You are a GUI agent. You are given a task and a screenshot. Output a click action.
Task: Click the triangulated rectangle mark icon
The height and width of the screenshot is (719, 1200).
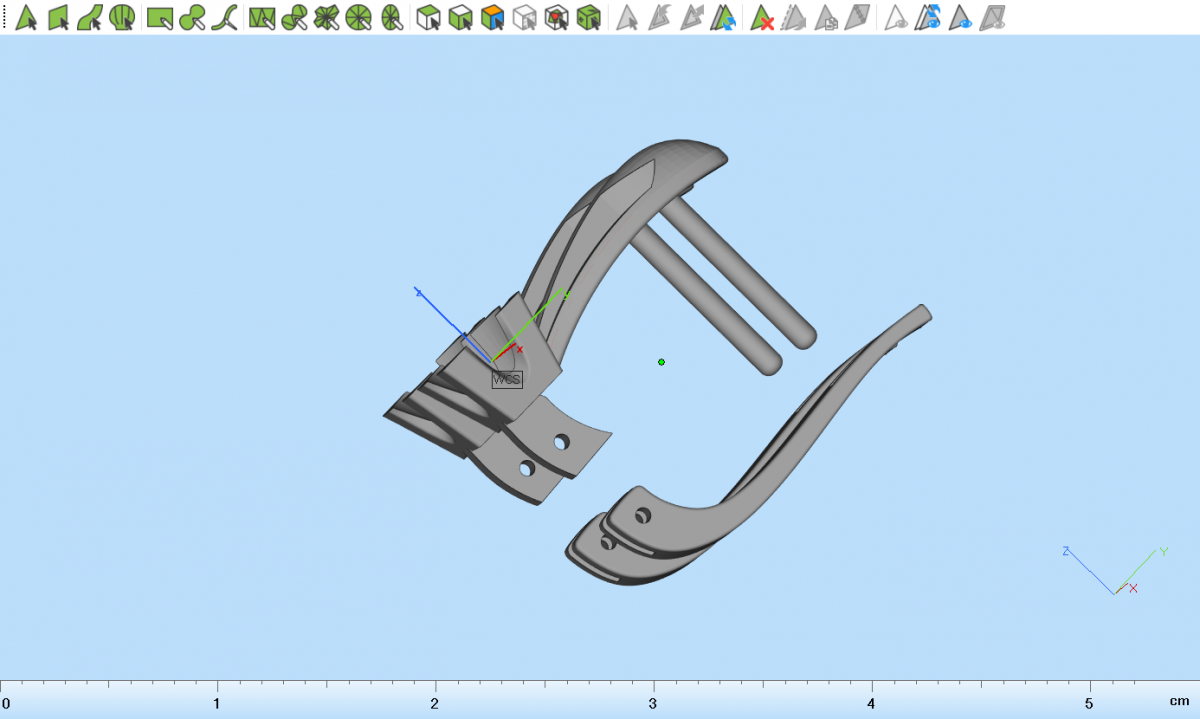[262, 17]
